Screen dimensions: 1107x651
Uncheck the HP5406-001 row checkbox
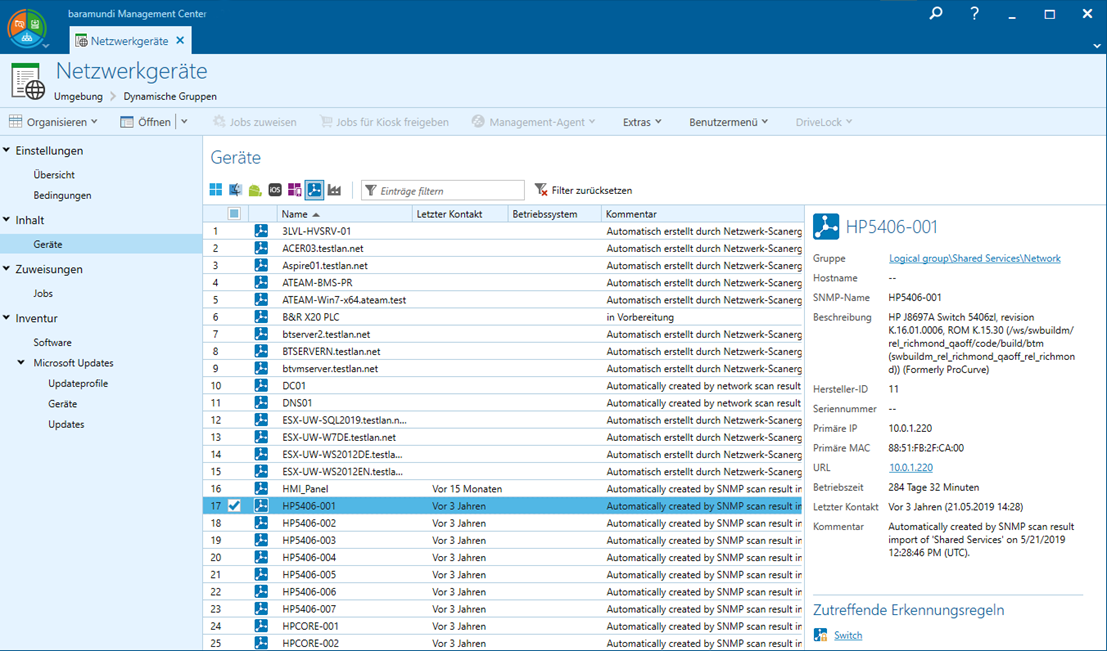pyautogui.click(x=234, y=506)
